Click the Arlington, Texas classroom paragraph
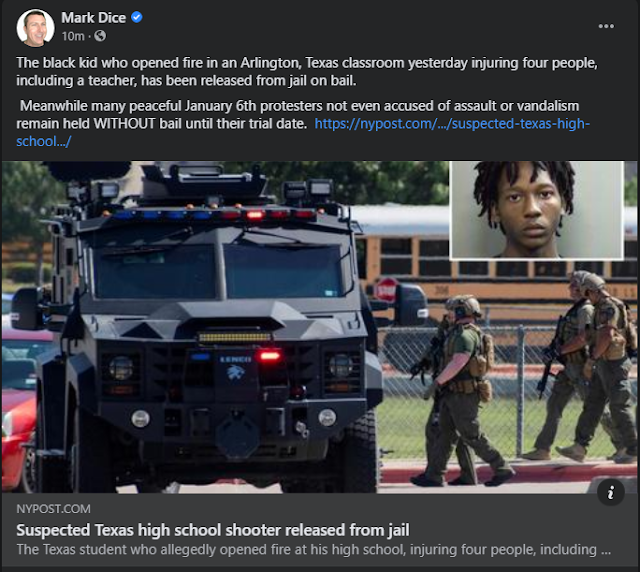The height and width of the screenshot is (572, 640). [x=307, y=71]
